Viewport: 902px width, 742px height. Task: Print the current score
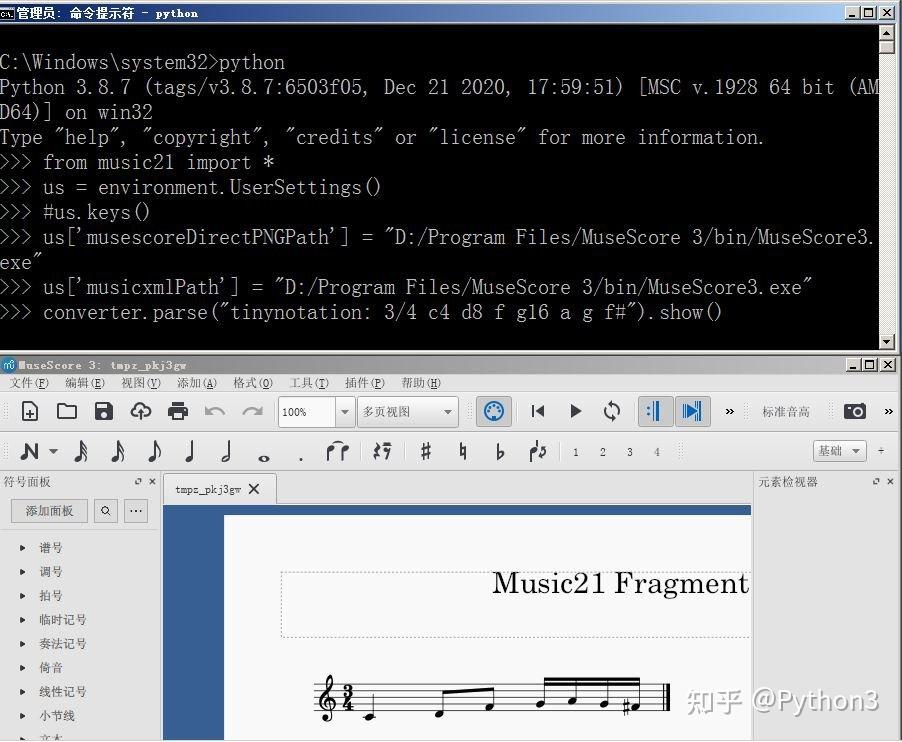point(179,411)
